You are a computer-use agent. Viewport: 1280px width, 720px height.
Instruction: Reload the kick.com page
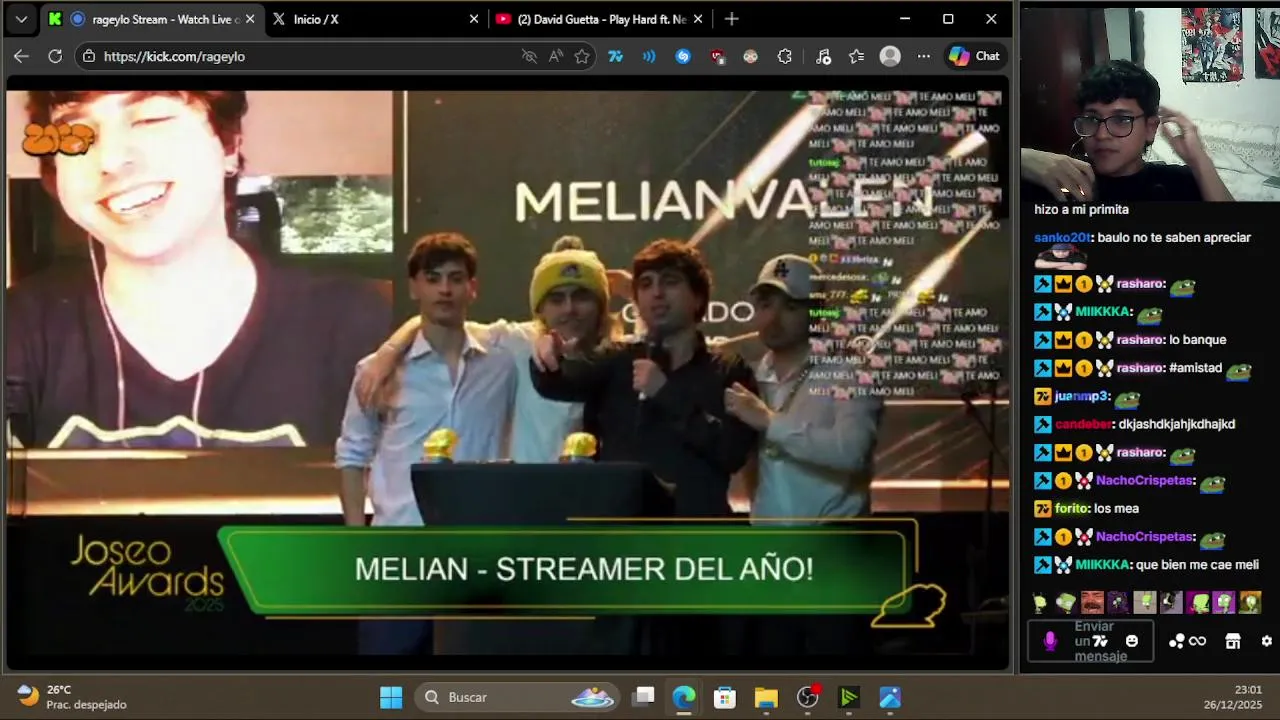click(x=55, y=56)
